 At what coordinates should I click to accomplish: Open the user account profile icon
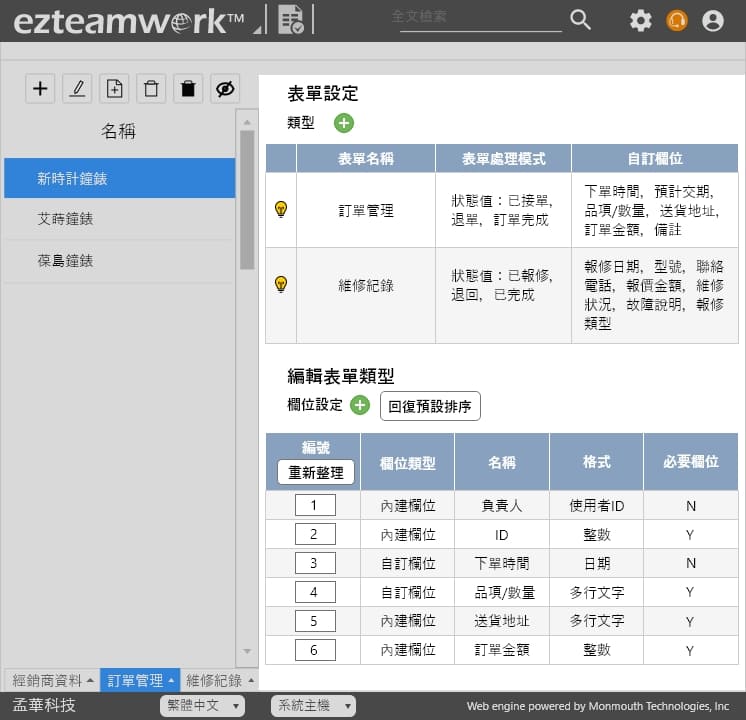713,20
